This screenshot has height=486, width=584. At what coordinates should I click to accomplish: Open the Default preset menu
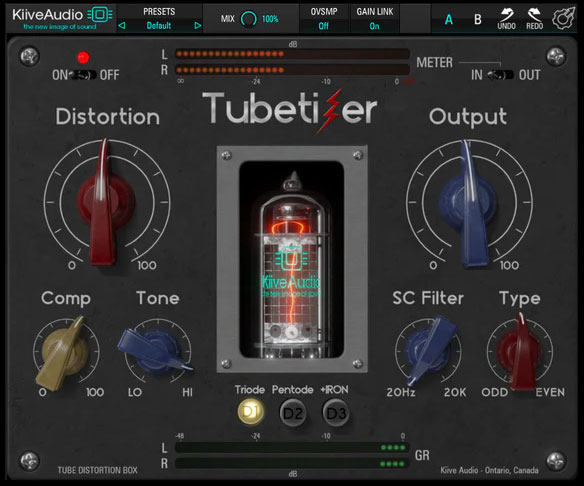159,26
